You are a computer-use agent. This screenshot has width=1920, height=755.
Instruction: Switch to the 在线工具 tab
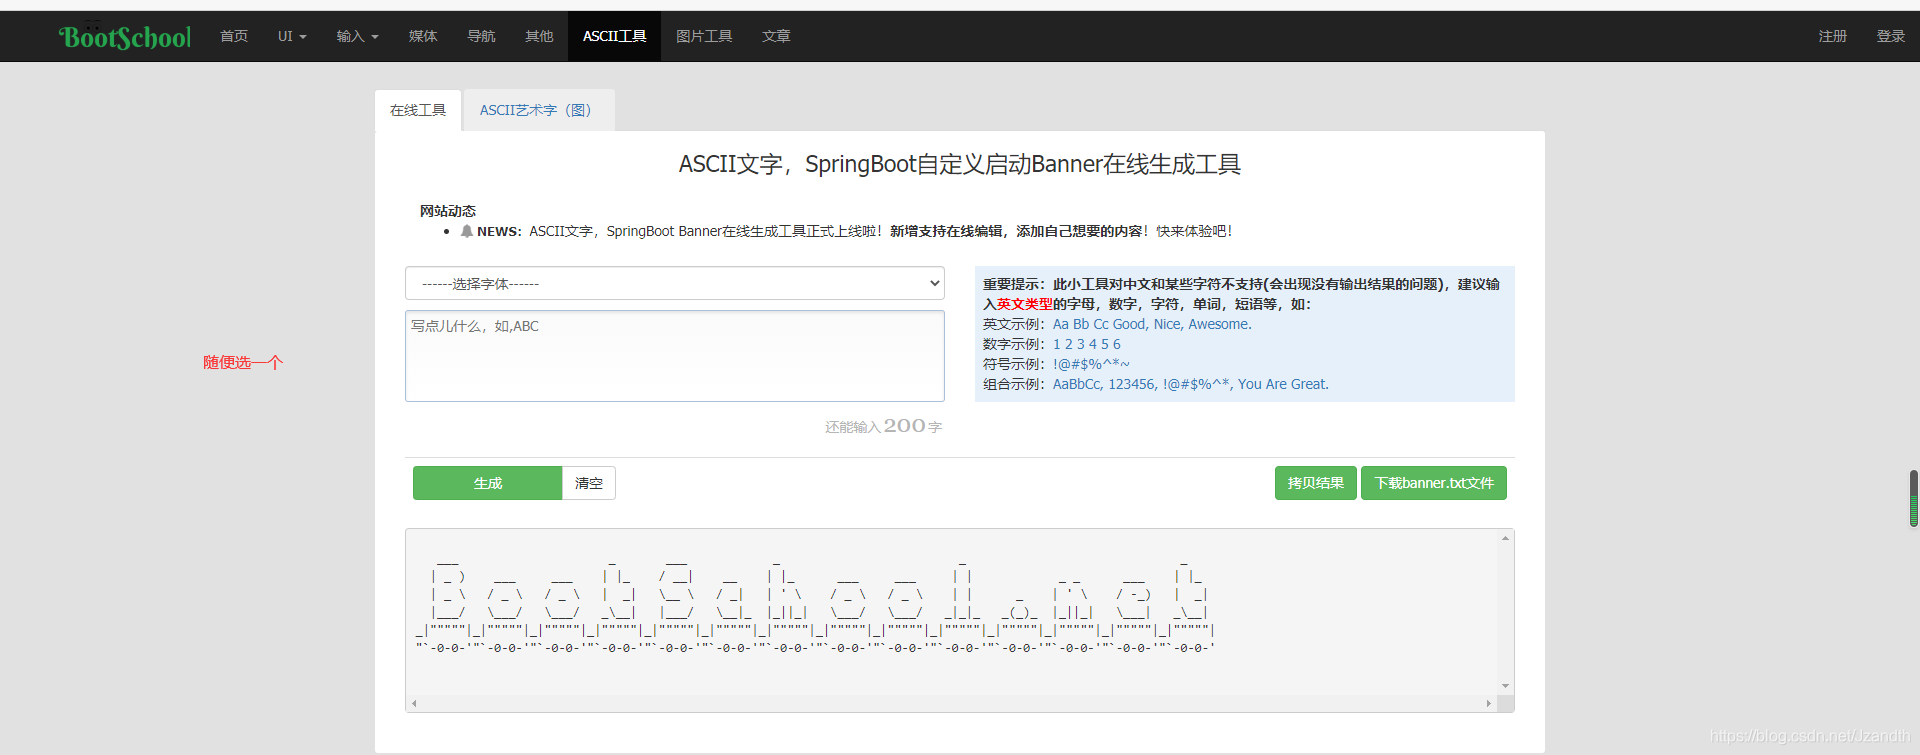[x=418, y=110]
